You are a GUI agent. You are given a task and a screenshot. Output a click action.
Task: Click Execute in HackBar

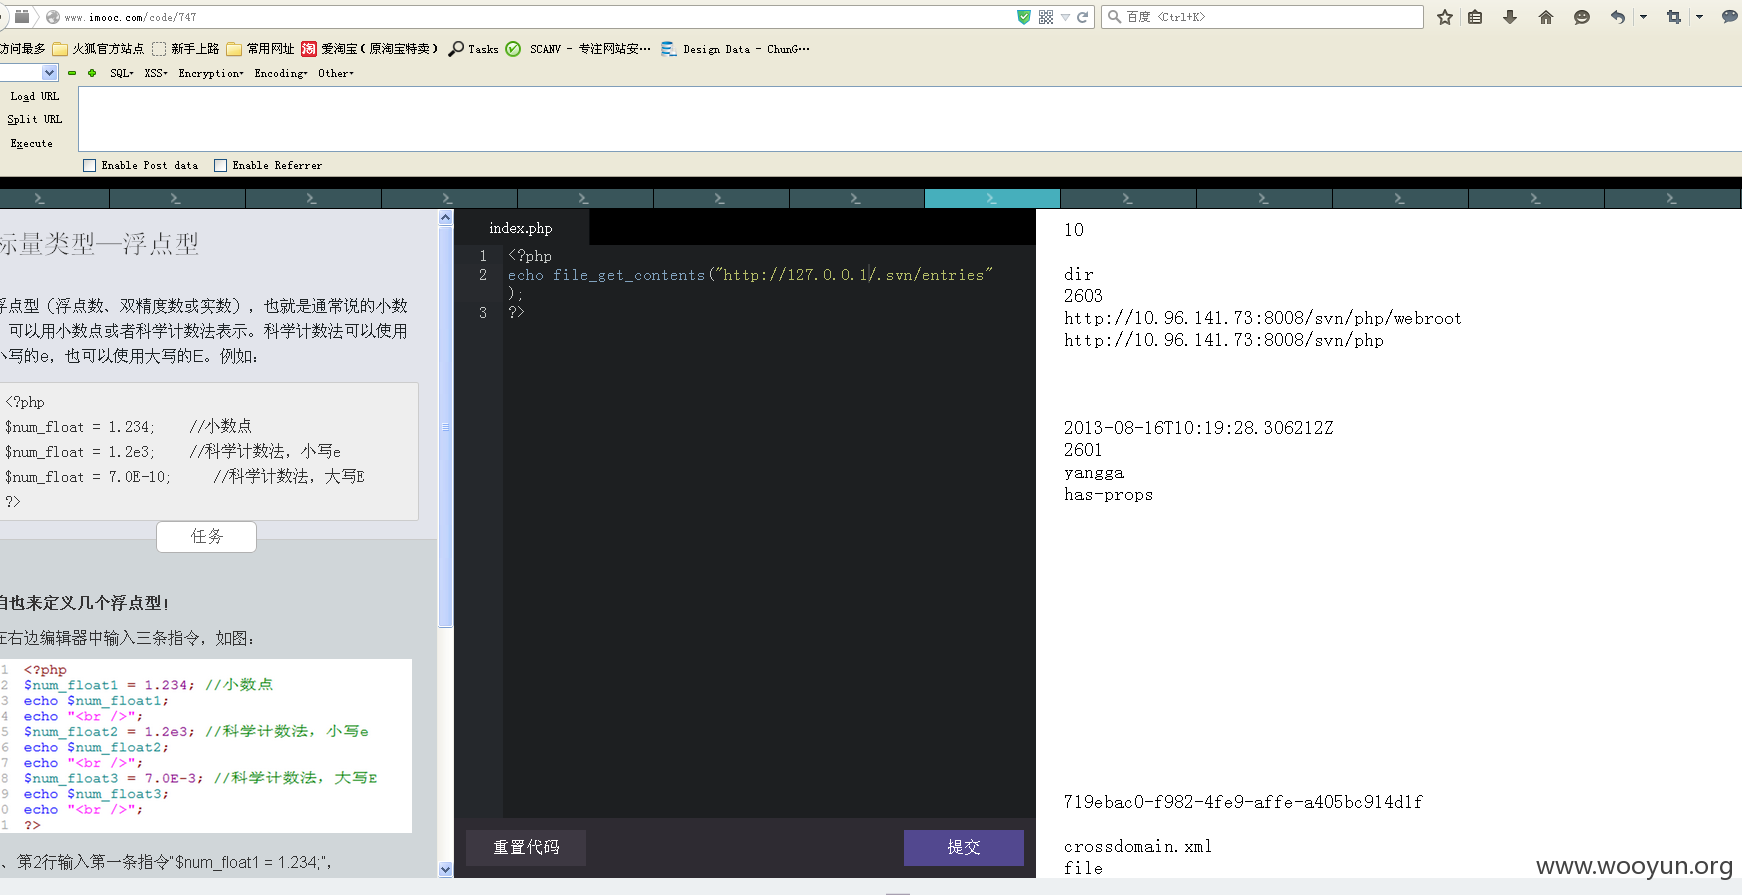(32, 144)
